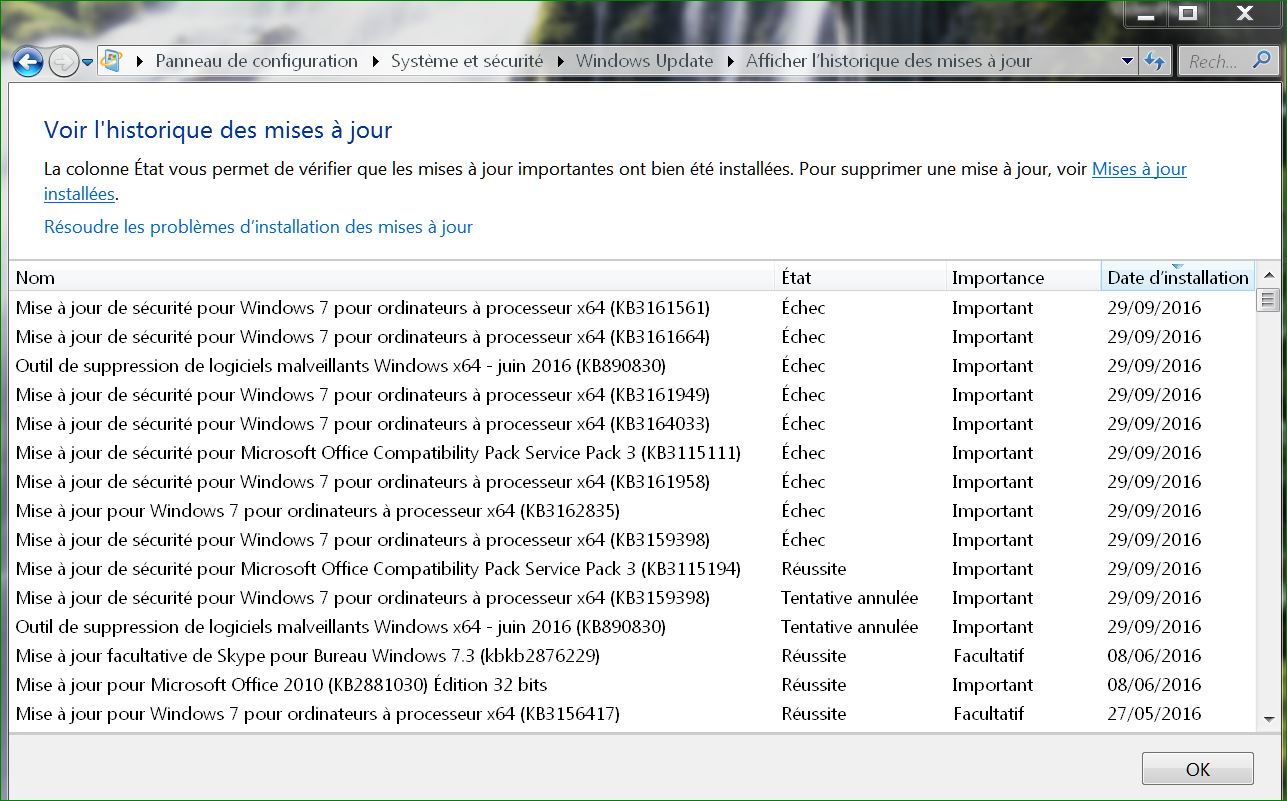Select 'Afficher l'historique des mises à jour' breadcrumb

tap(888, 61)
